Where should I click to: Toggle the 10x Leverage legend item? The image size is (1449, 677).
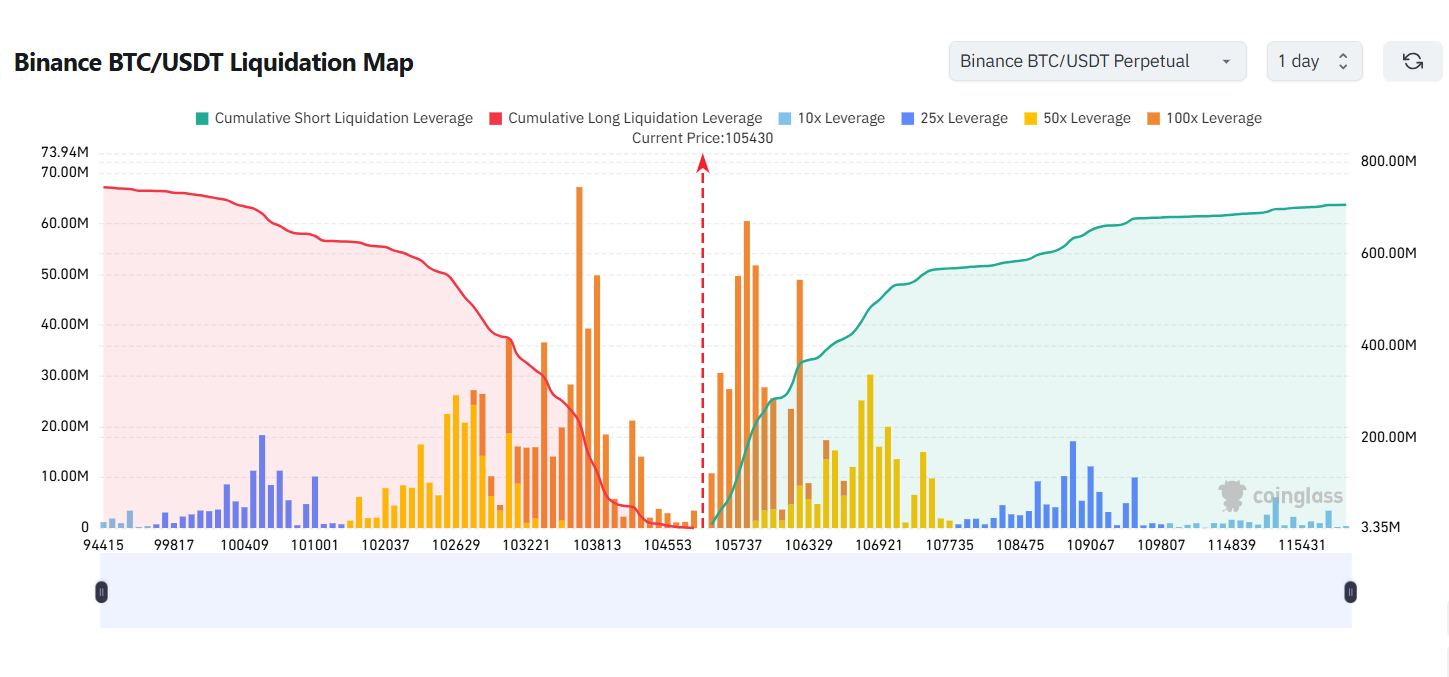tap(831, 118)
